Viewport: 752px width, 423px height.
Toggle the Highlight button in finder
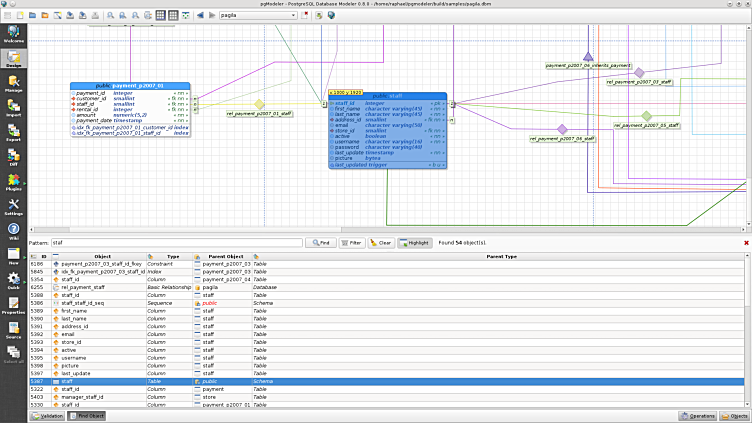tap(414, 243)
